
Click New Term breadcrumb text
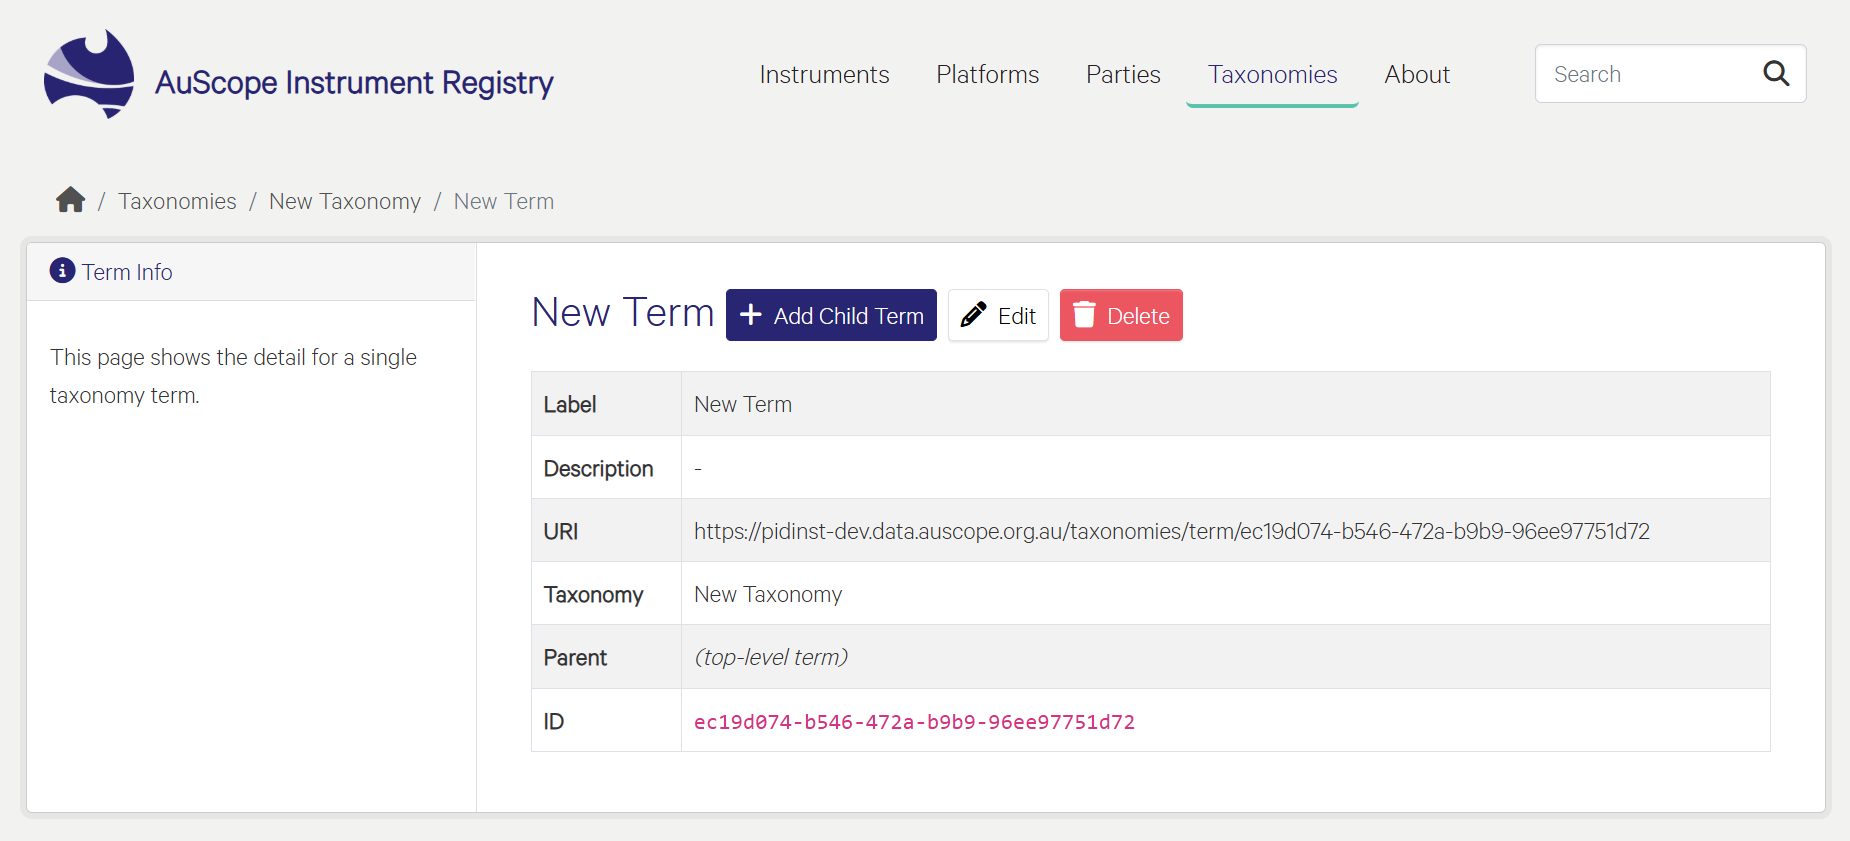504,201
